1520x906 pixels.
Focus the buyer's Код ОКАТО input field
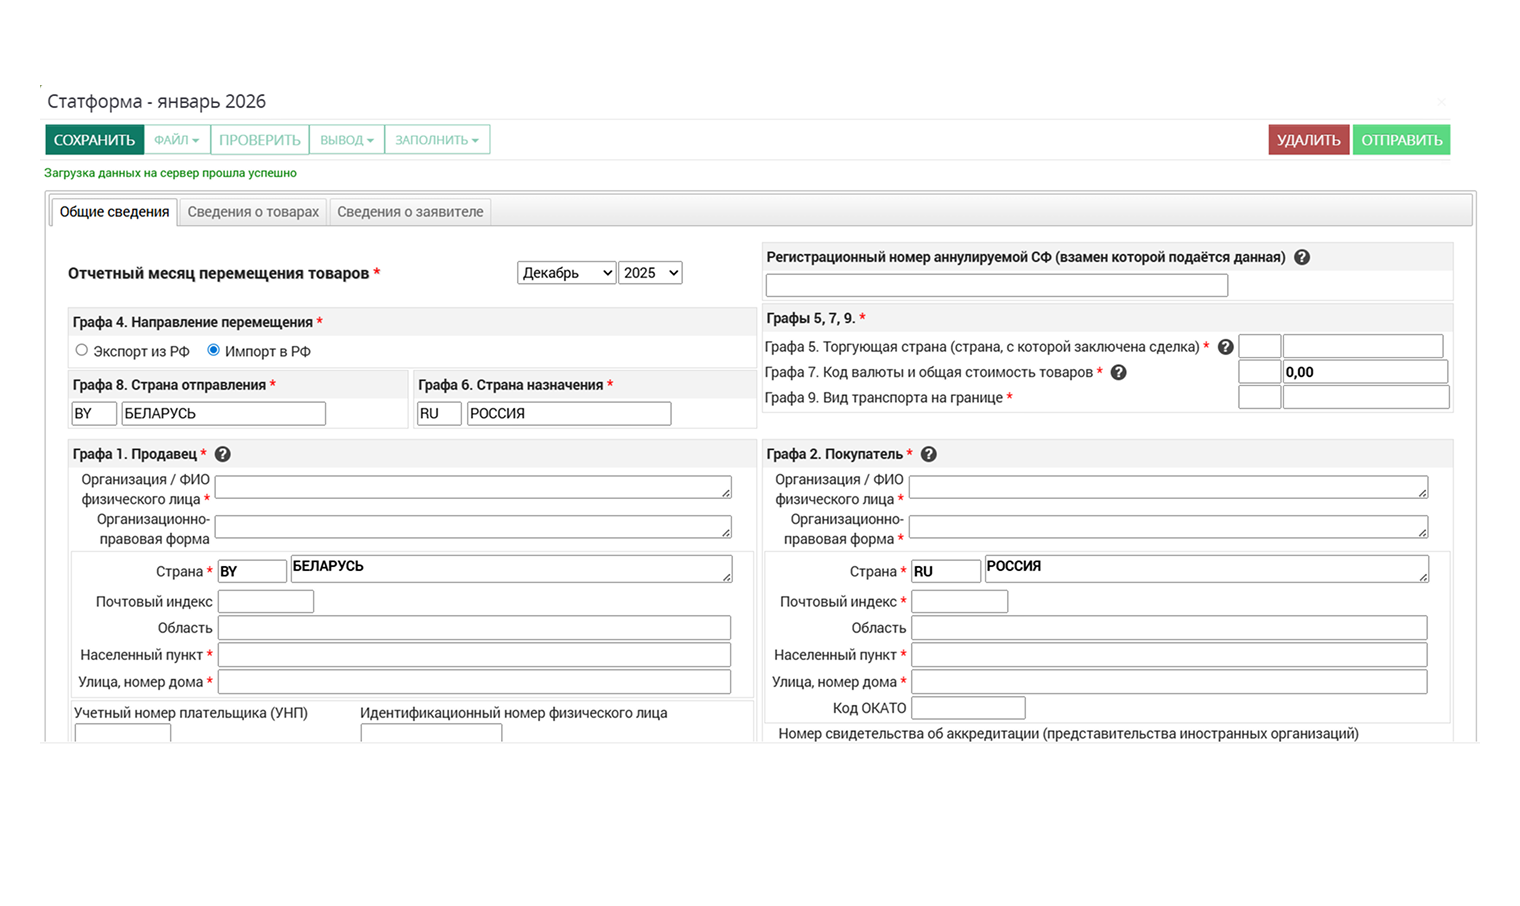point(968,708)
